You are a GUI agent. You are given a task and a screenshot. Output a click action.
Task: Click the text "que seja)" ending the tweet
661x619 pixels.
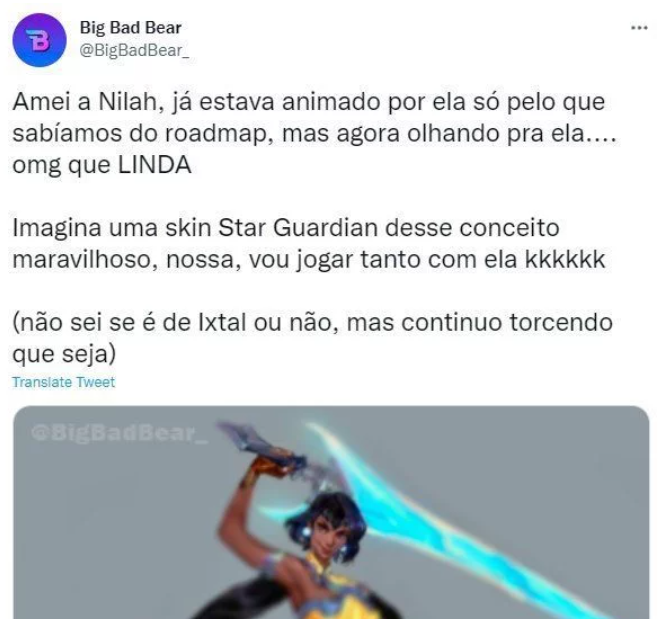coord(64,355)
